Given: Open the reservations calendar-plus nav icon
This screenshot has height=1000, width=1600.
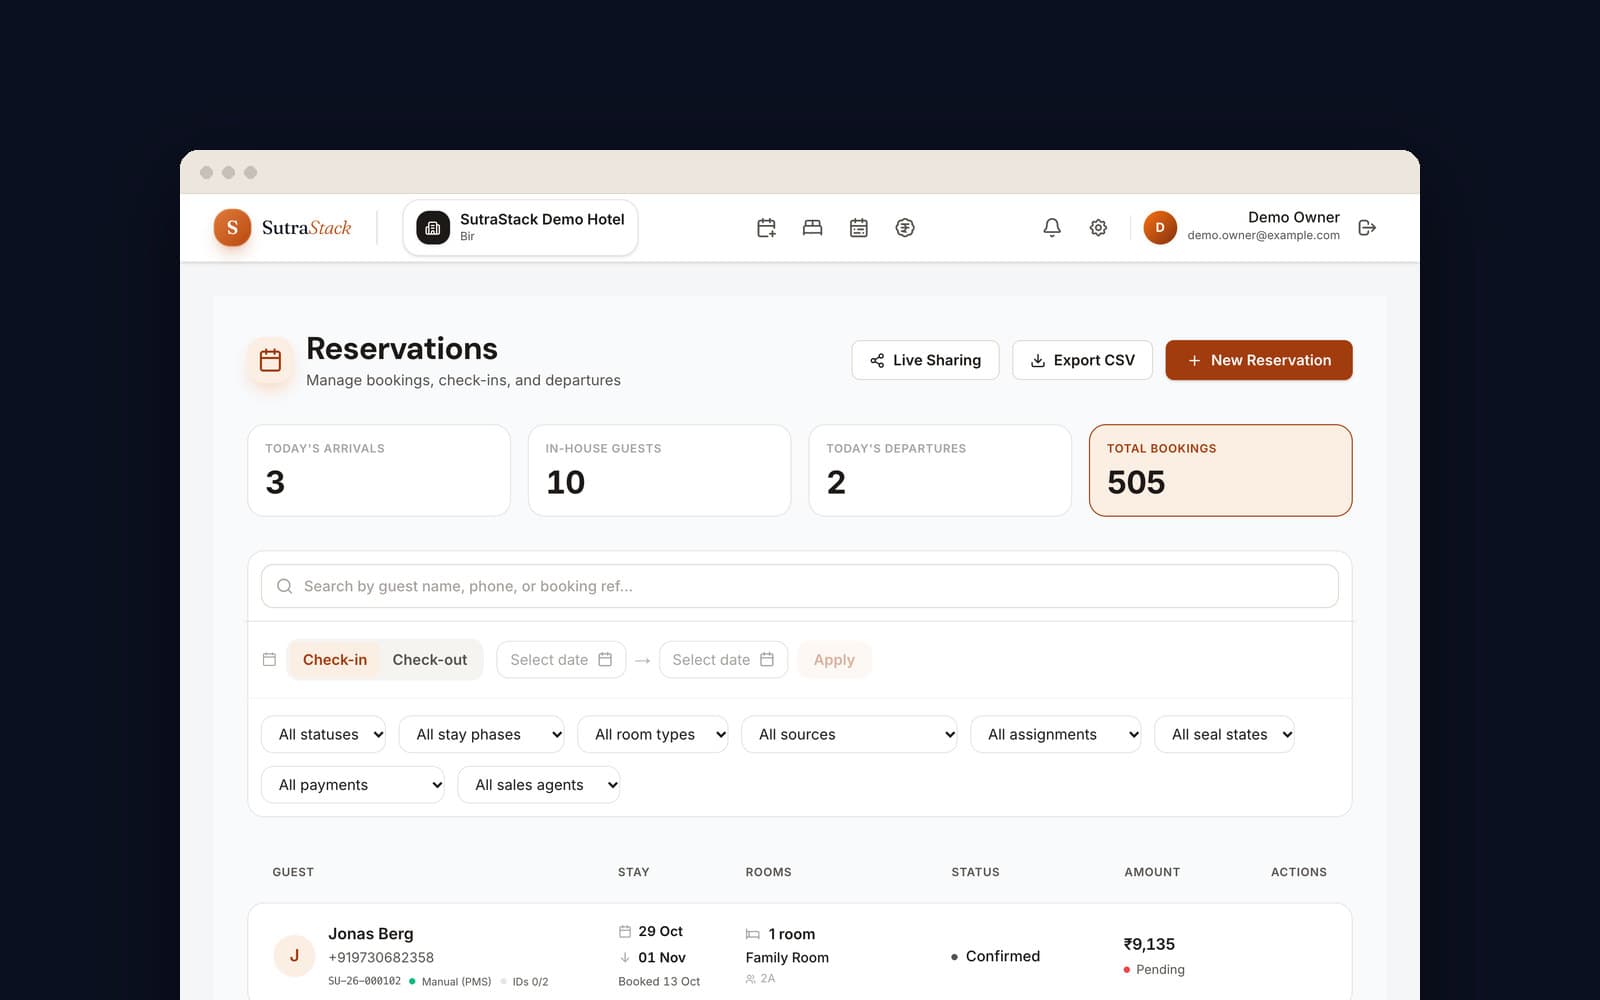Looking at the screenshot, I should [x=766, y=228].
